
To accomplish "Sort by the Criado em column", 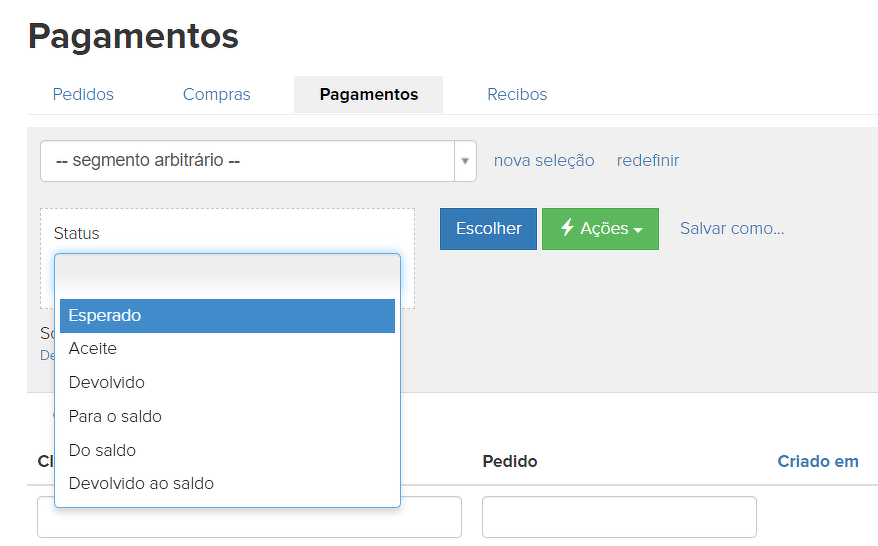I will tap(817, 461).
